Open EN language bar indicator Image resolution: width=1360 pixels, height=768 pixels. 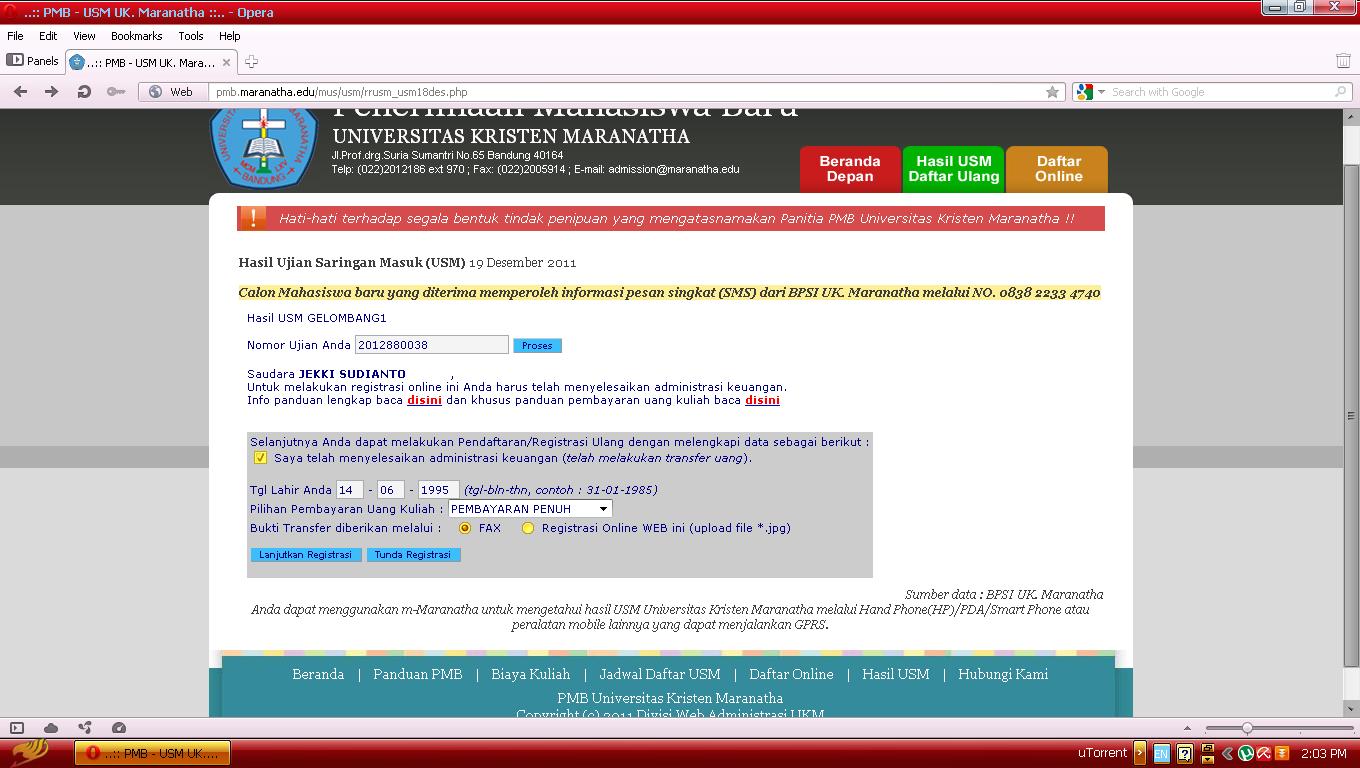pyautogui.click(x=1161, y=754)
